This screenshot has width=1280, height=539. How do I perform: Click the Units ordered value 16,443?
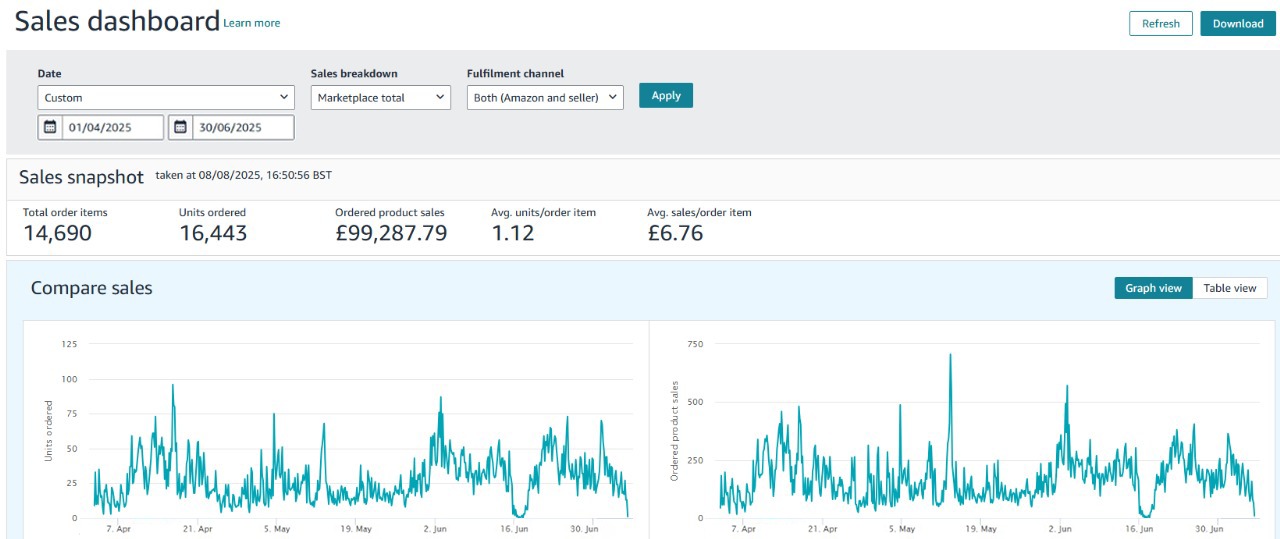[x=213, y=233]
